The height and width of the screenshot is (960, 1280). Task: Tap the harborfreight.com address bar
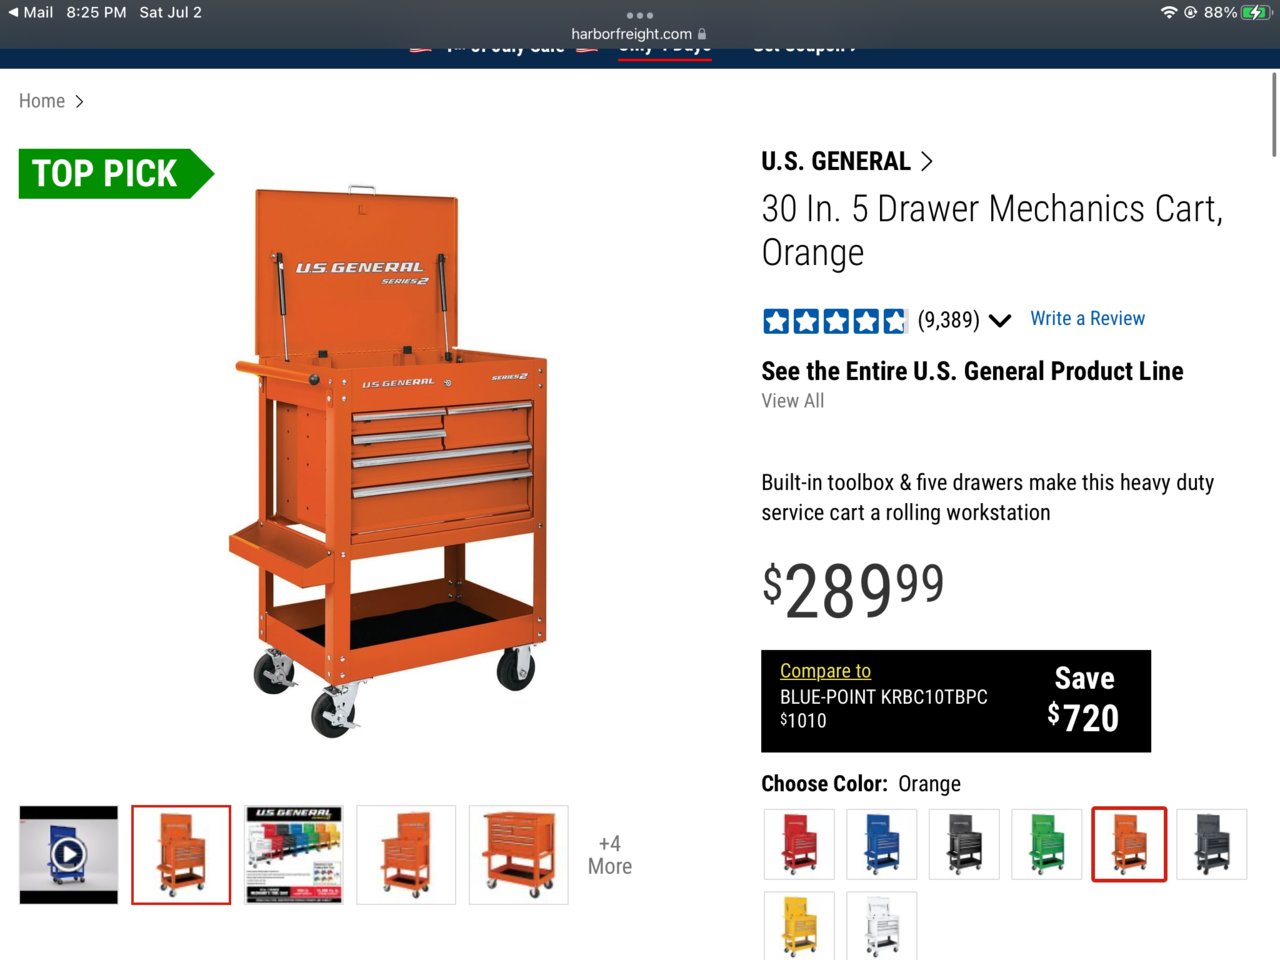point(639,34)
